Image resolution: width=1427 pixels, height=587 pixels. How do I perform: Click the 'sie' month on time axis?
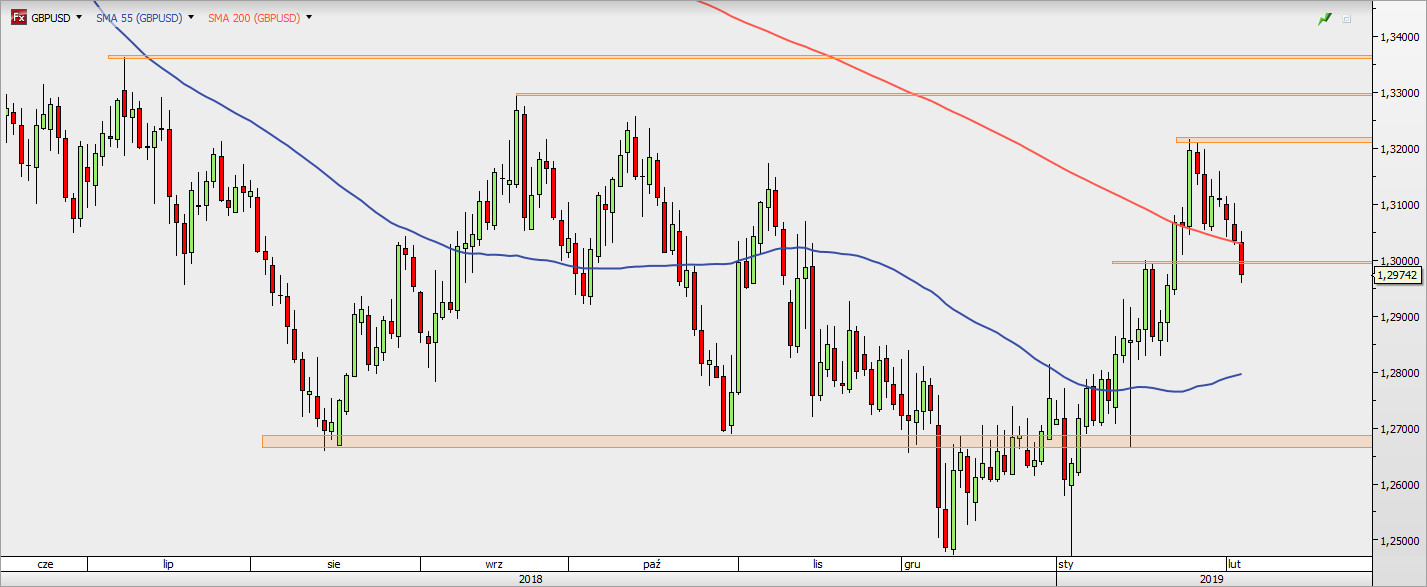tap(333, 564)
